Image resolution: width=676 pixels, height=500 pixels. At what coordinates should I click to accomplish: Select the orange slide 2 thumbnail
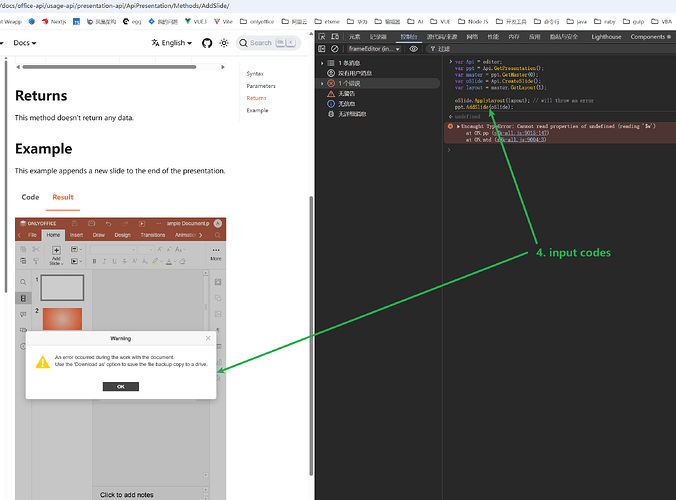pyautogui.click(x=62, y=319)
